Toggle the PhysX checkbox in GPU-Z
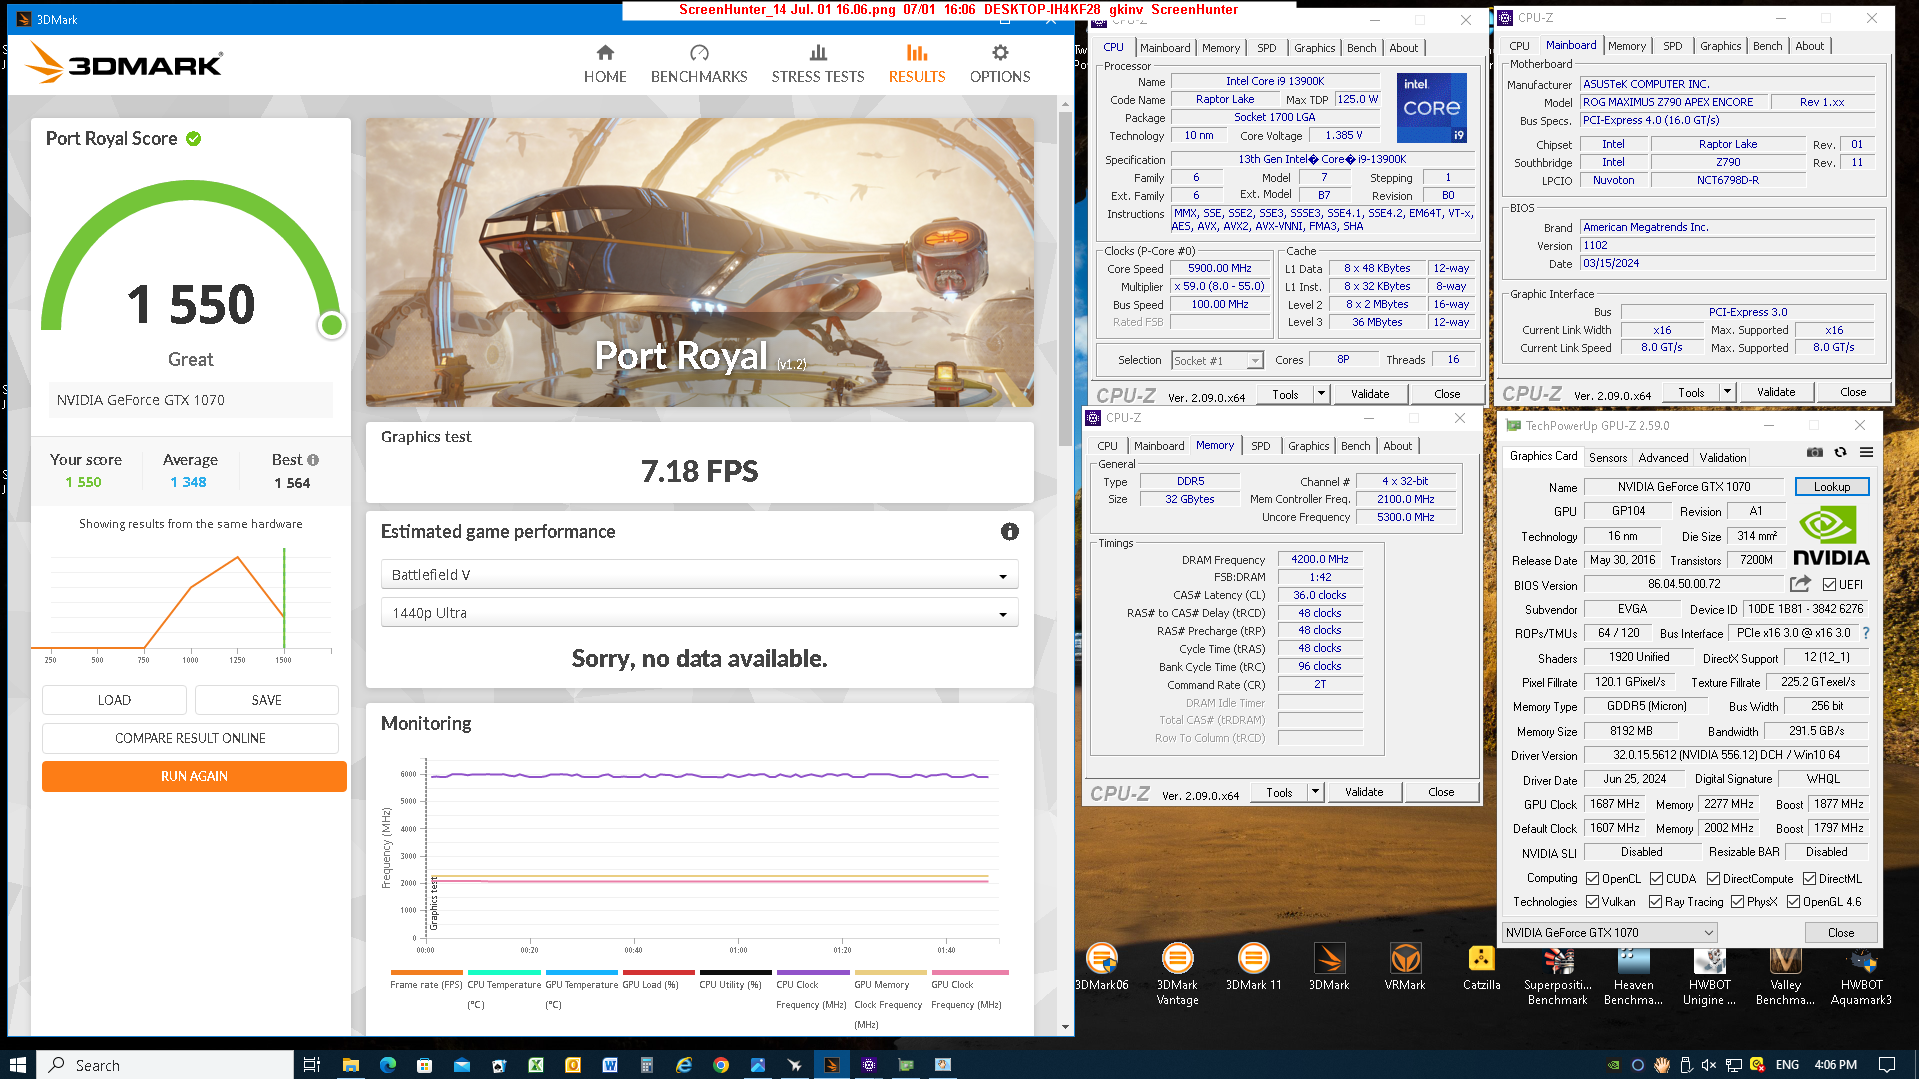Viewport: 1919px width, 1079px height. [1738, 902]
